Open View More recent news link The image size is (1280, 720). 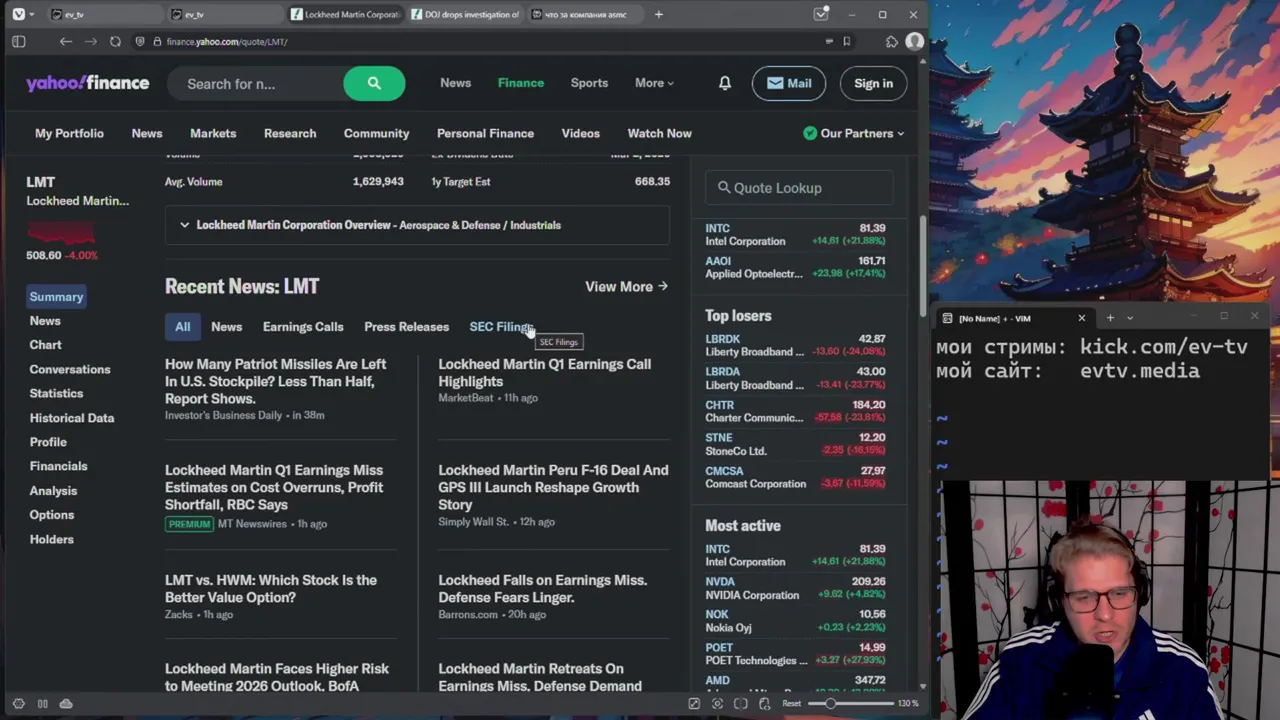pyautogui.click(x=626, y=287)
